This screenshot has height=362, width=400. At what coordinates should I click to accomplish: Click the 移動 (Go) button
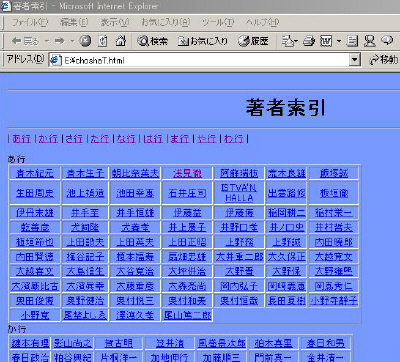(x=383, y=60)
